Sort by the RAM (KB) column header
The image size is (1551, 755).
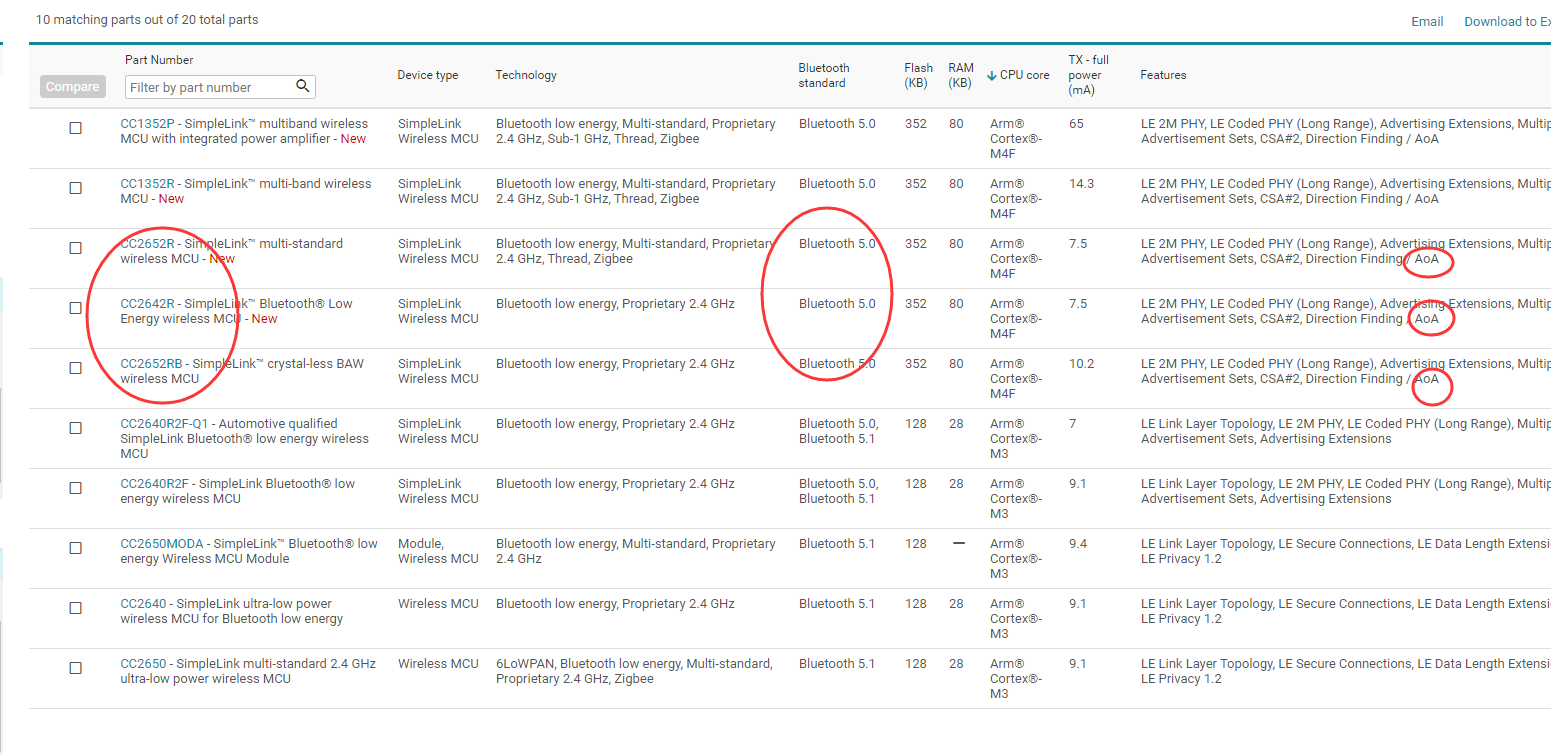(960, 75)
